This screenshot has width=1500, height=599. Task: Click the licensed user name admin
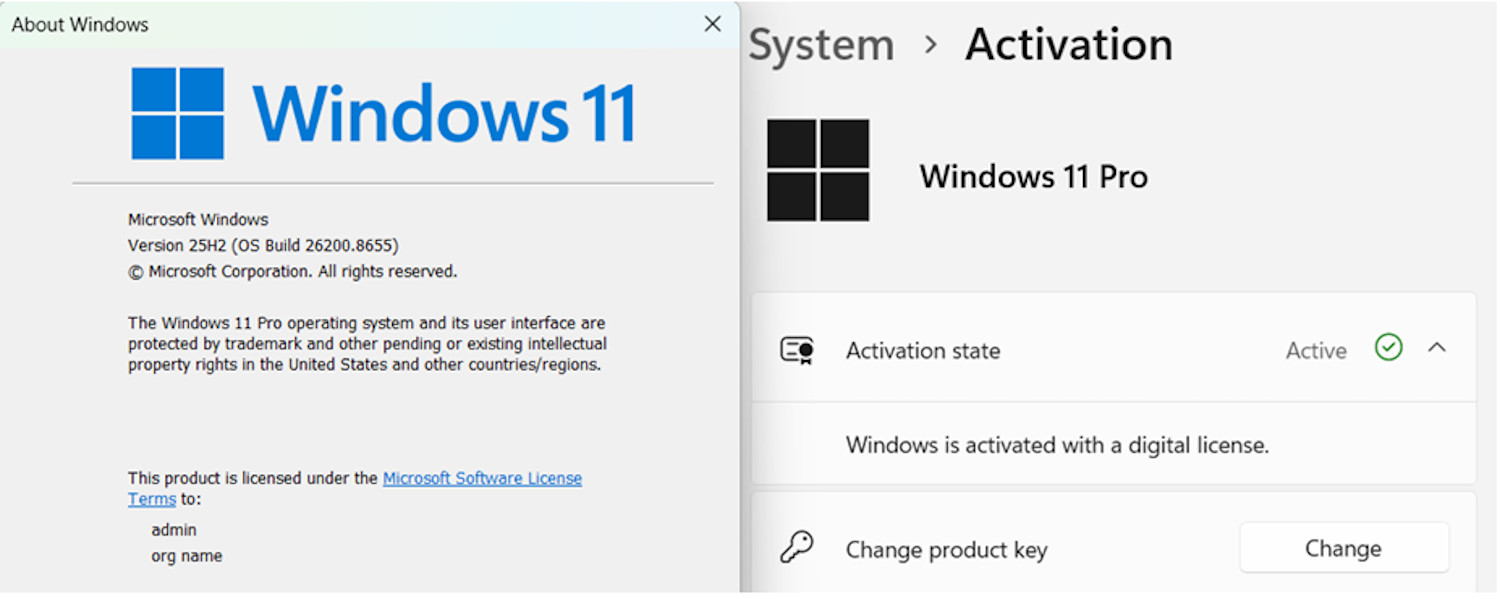click(174, 530)
